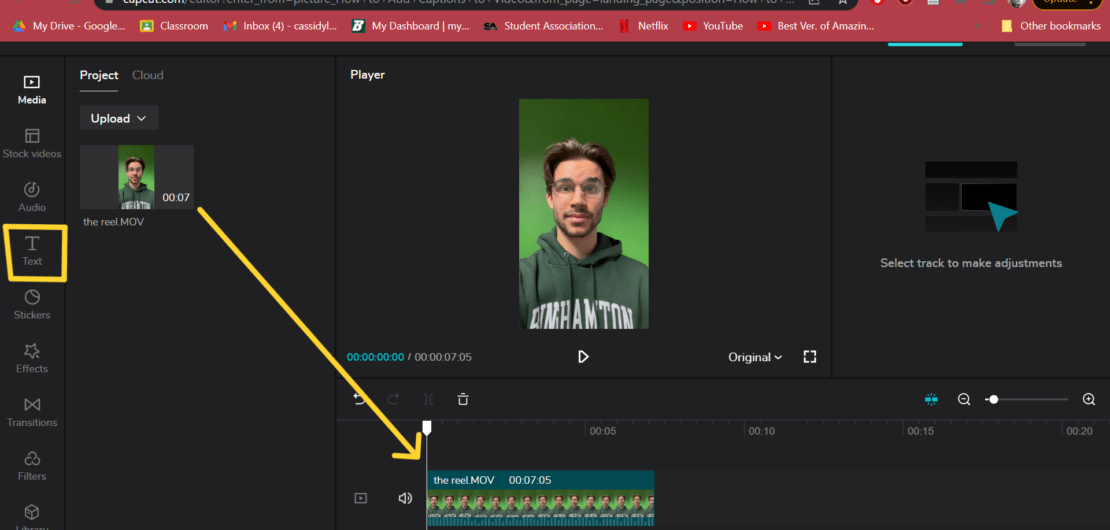Screen dimensions: 1110x530
Task: Click the reel.MOV file name label
Action: [113, 221]
